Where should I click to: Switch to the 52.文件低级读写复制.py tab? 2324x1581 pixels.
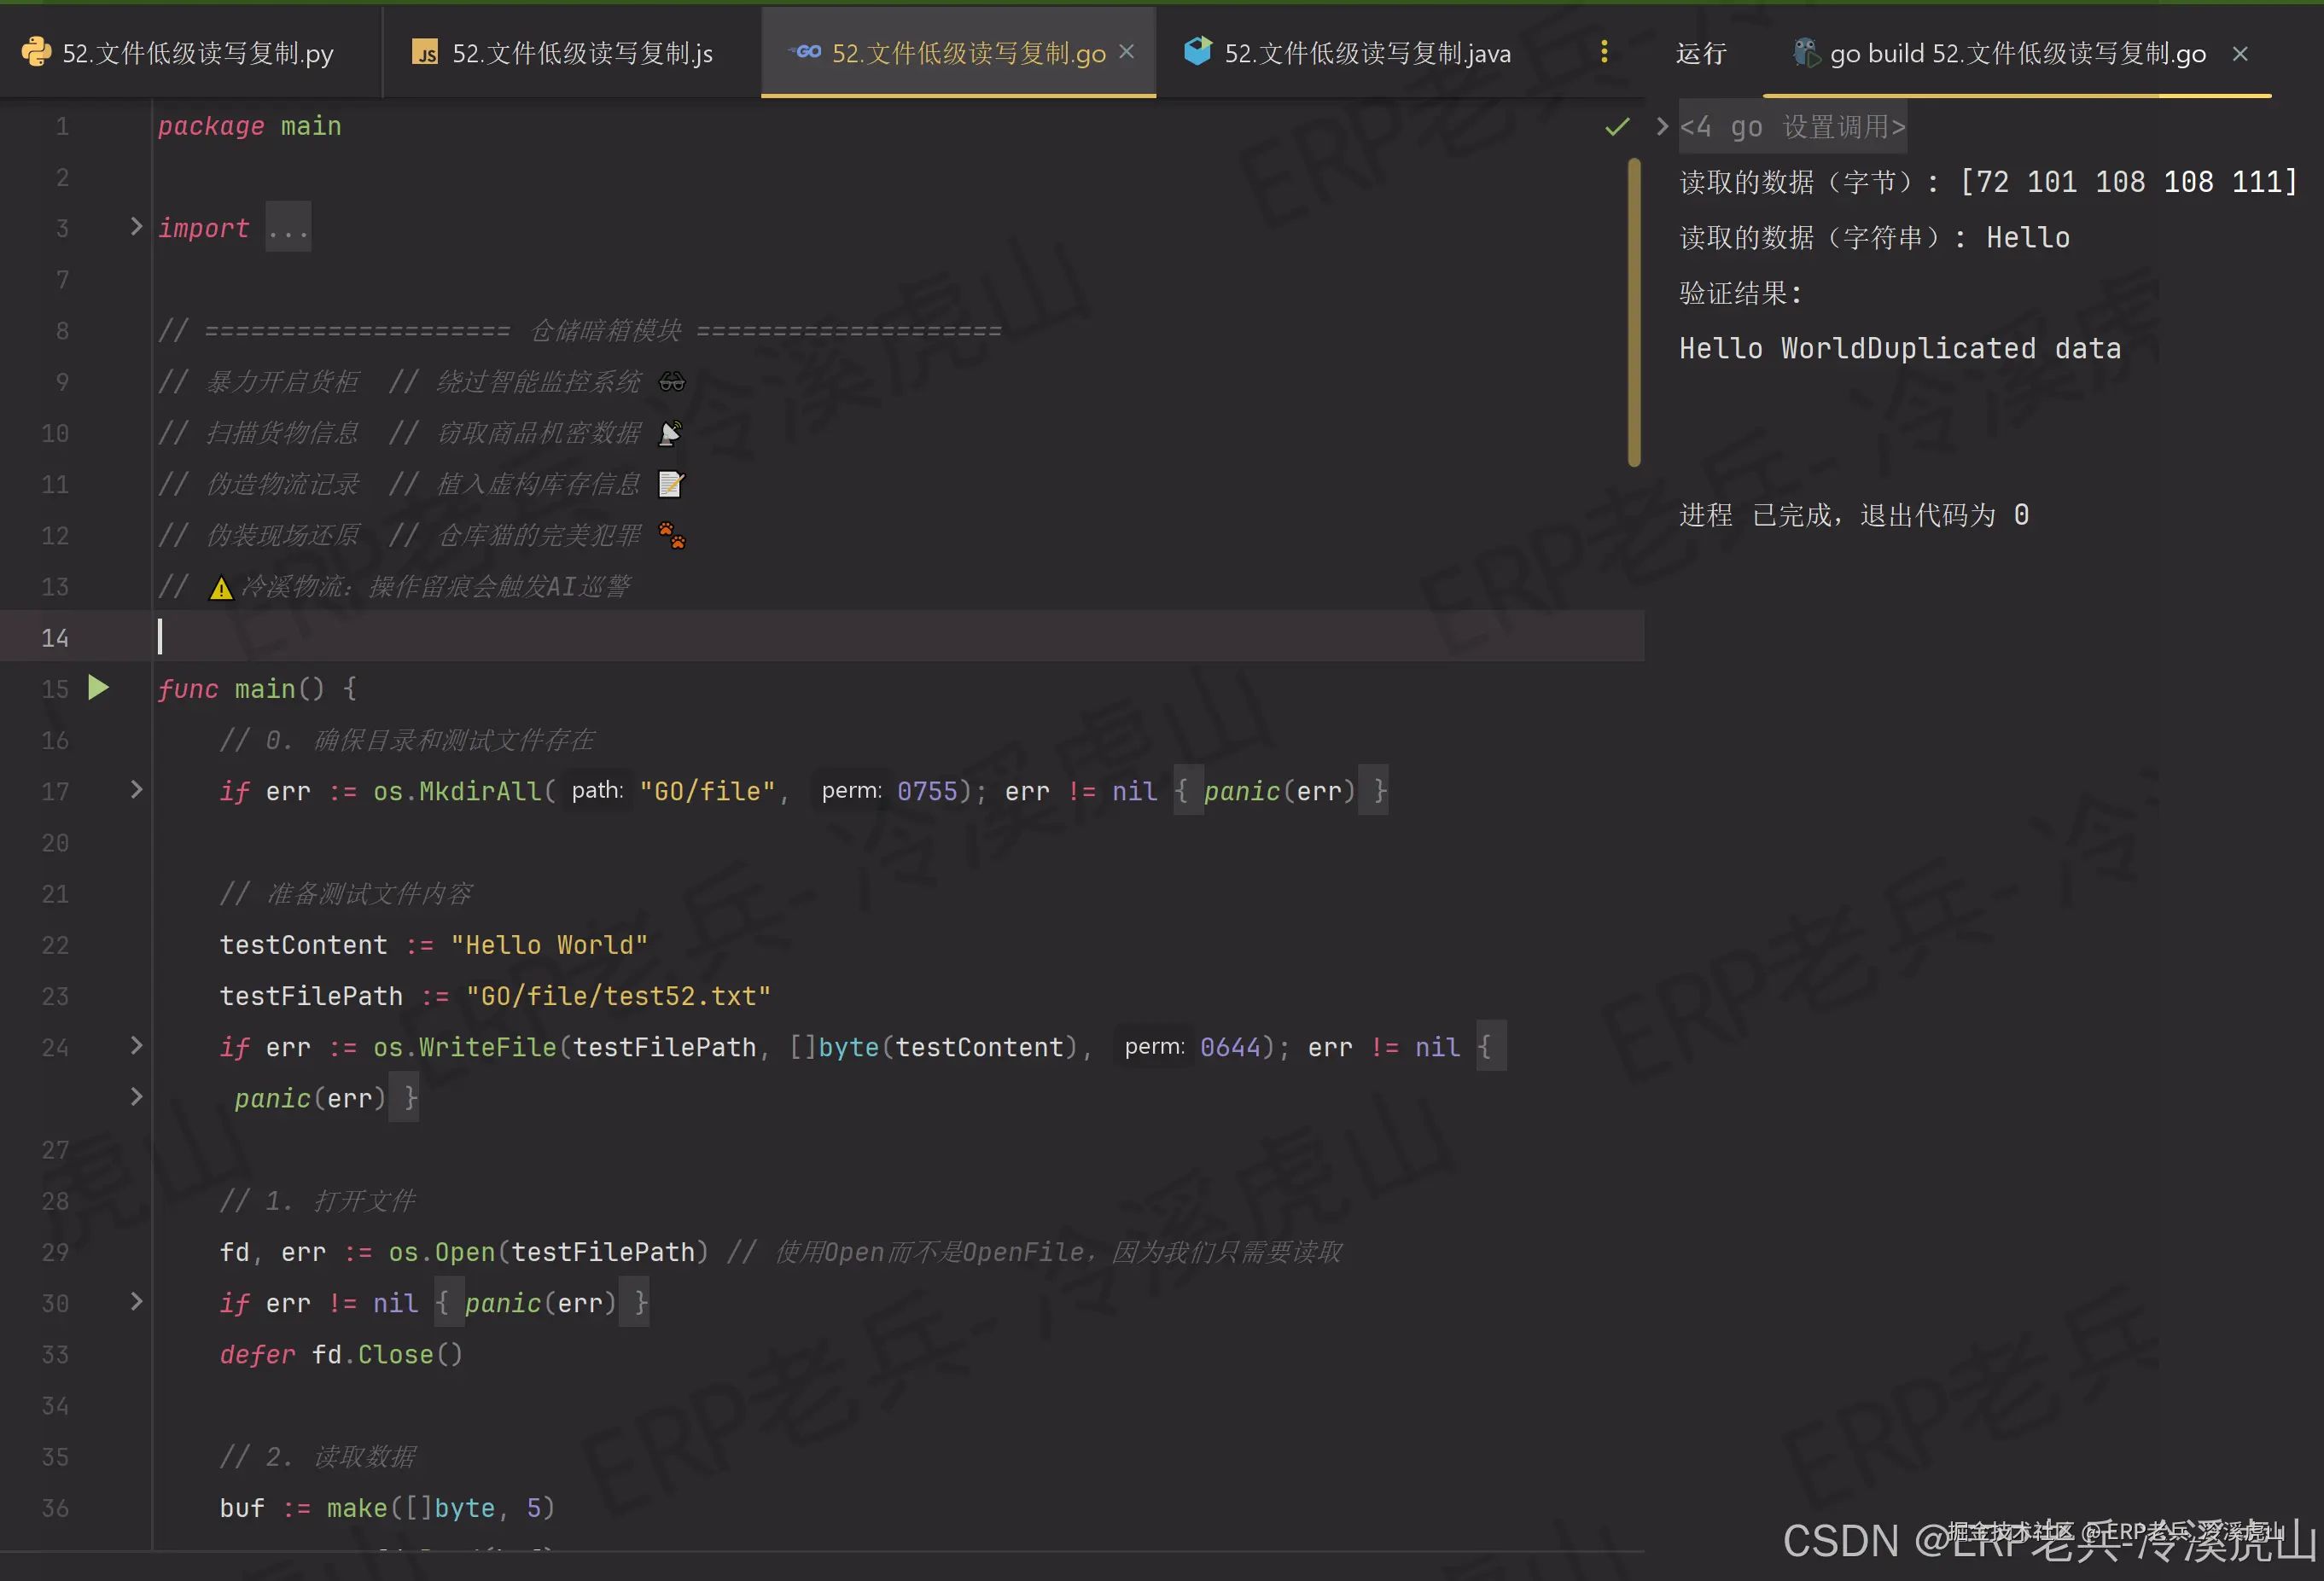[197, 54]
